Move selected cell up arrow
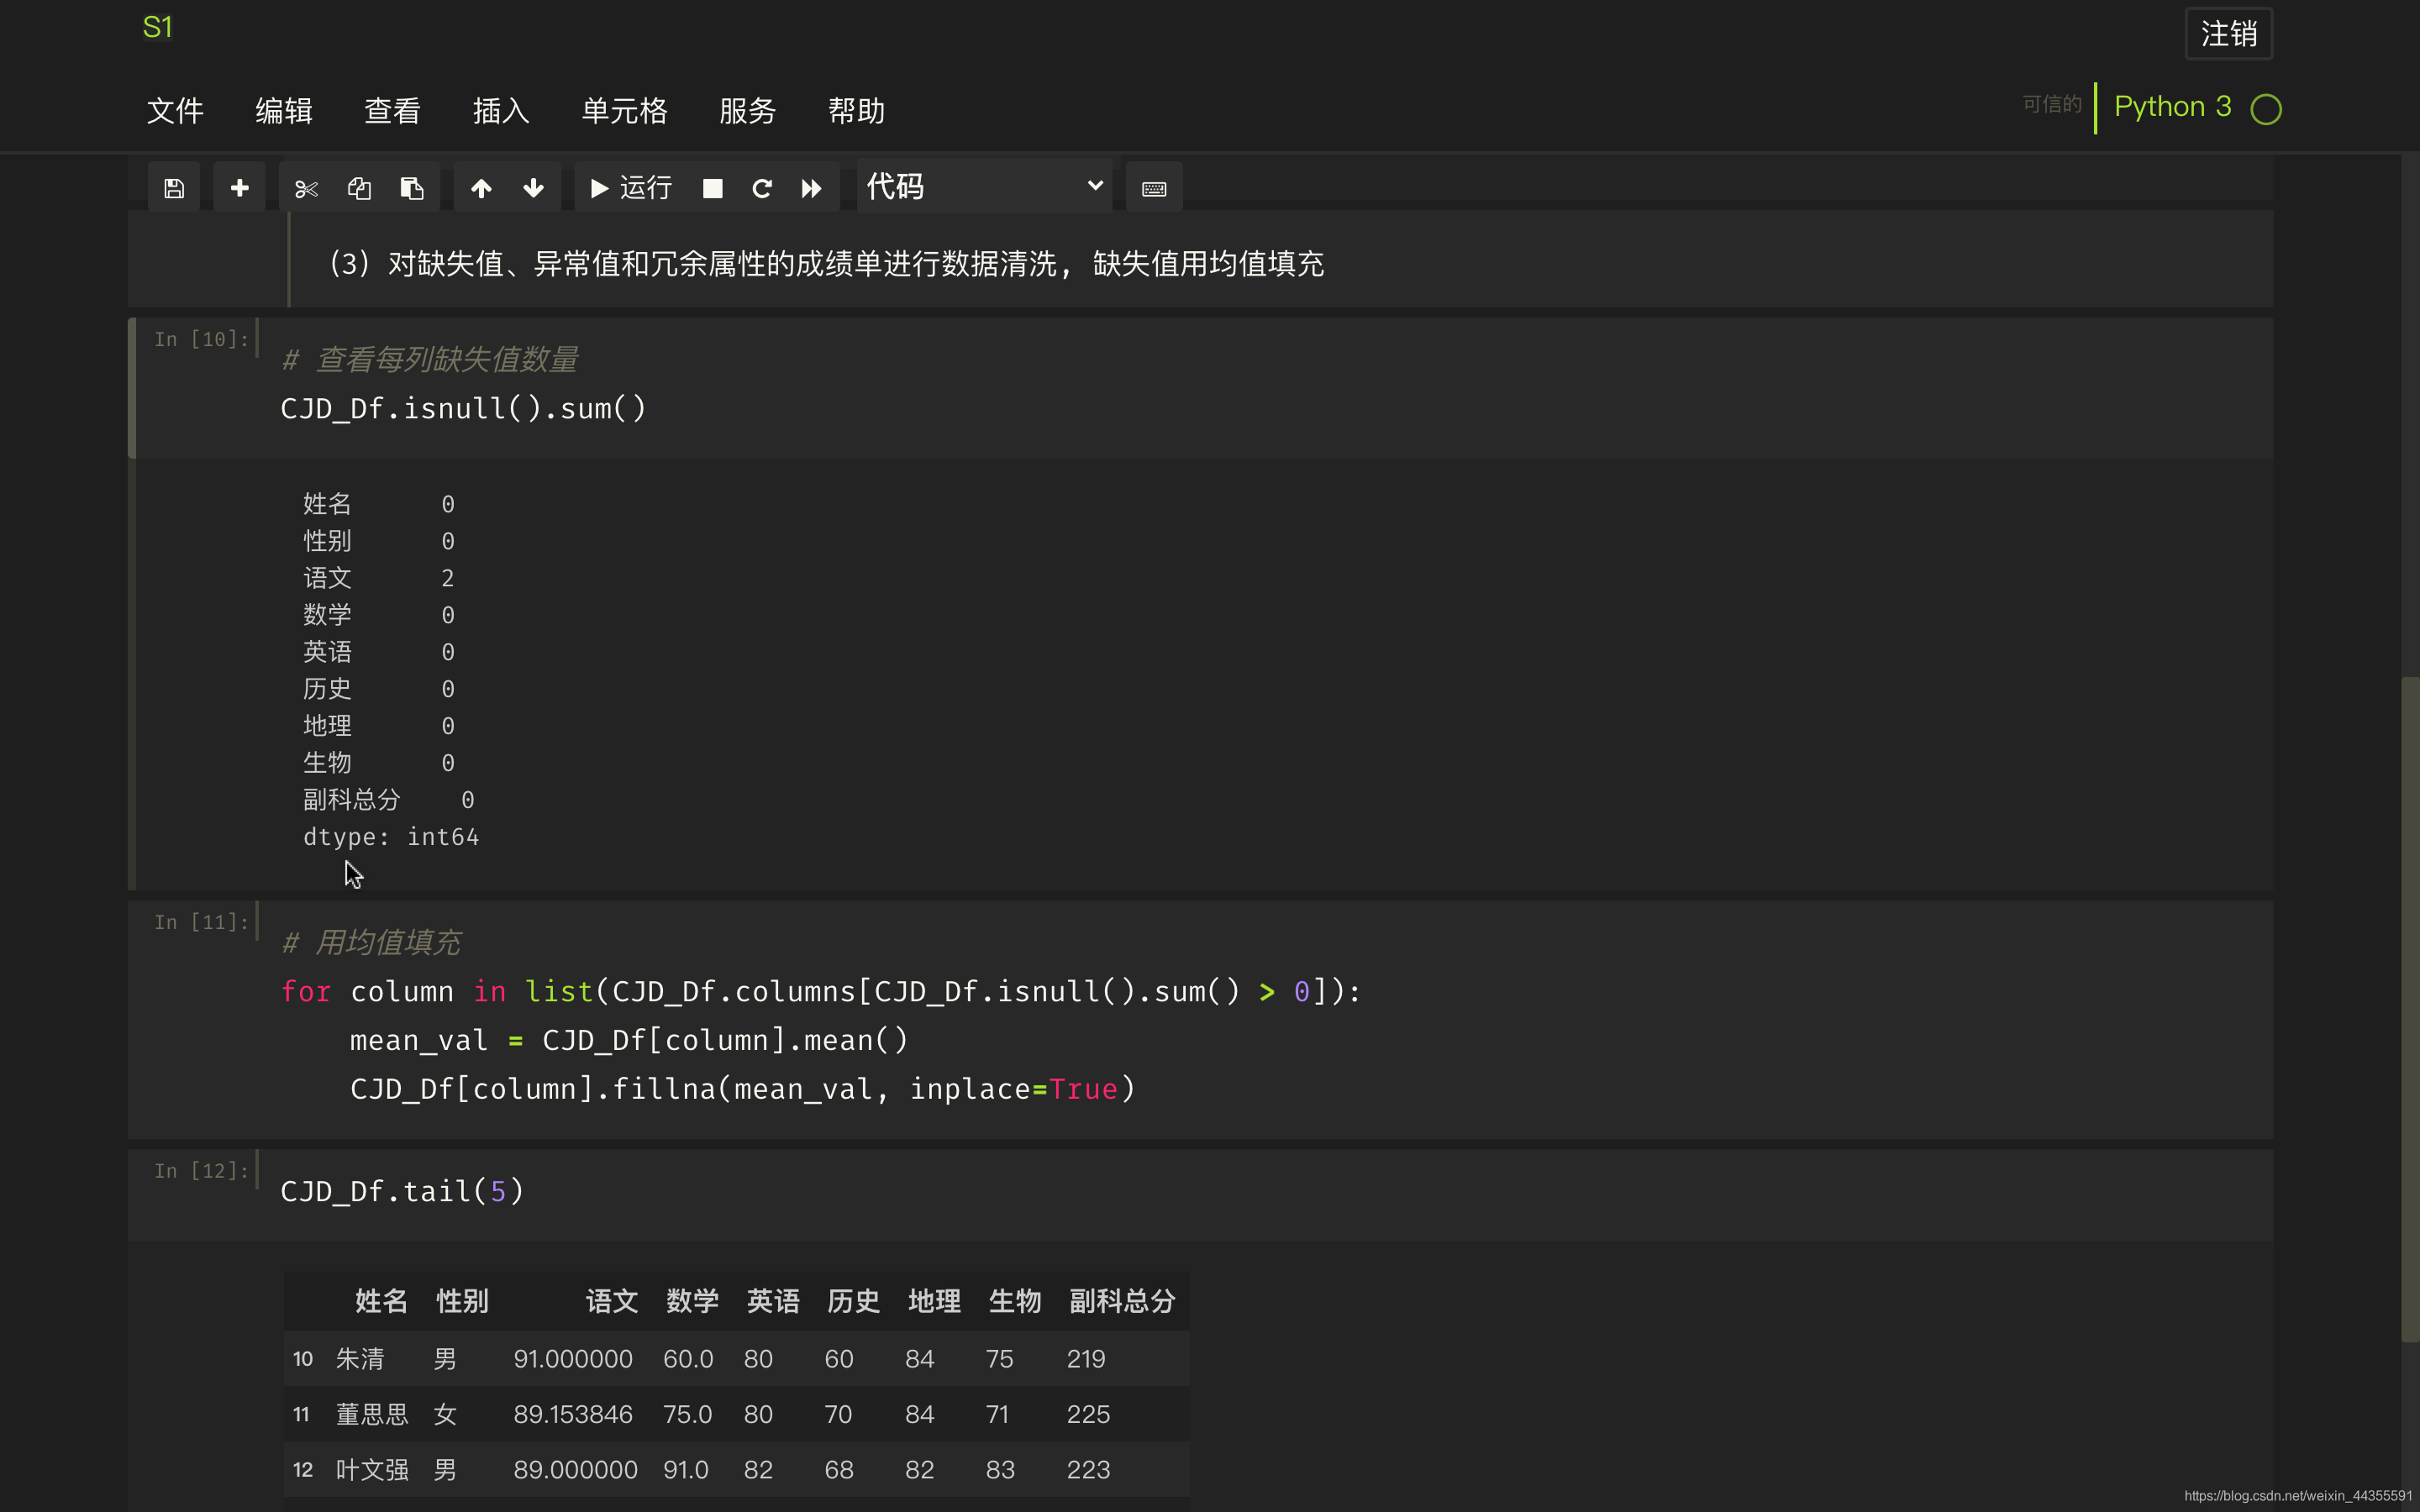 (x=481, y=188)
